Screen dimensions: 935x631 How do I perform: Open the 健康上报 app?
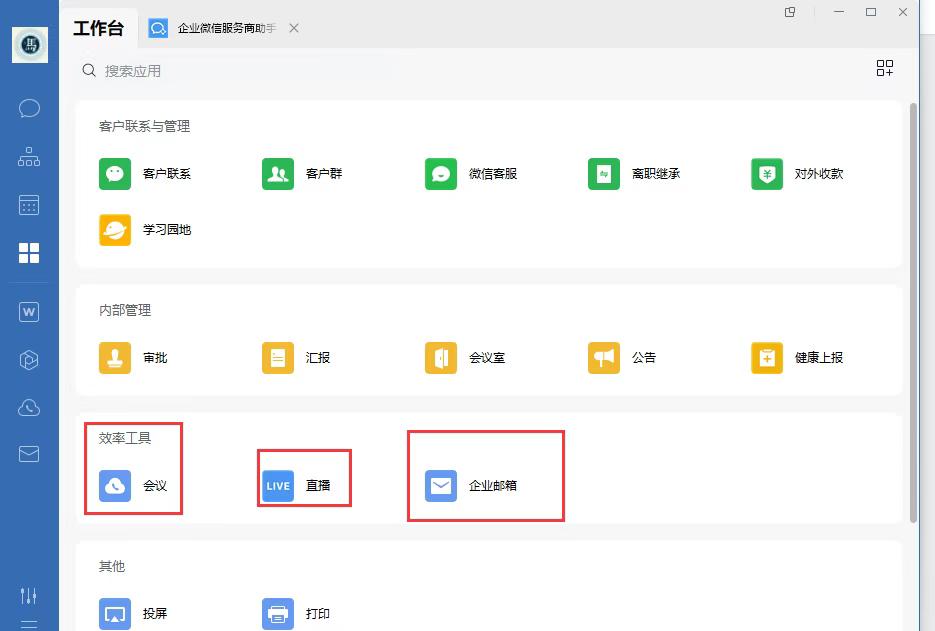coord(767,357)
